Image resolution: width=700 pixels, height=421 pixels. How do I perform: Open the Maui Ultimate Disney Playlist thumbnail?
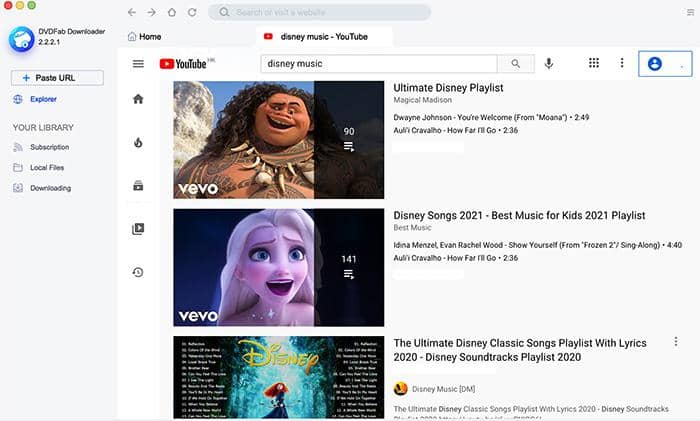(279, 140)
